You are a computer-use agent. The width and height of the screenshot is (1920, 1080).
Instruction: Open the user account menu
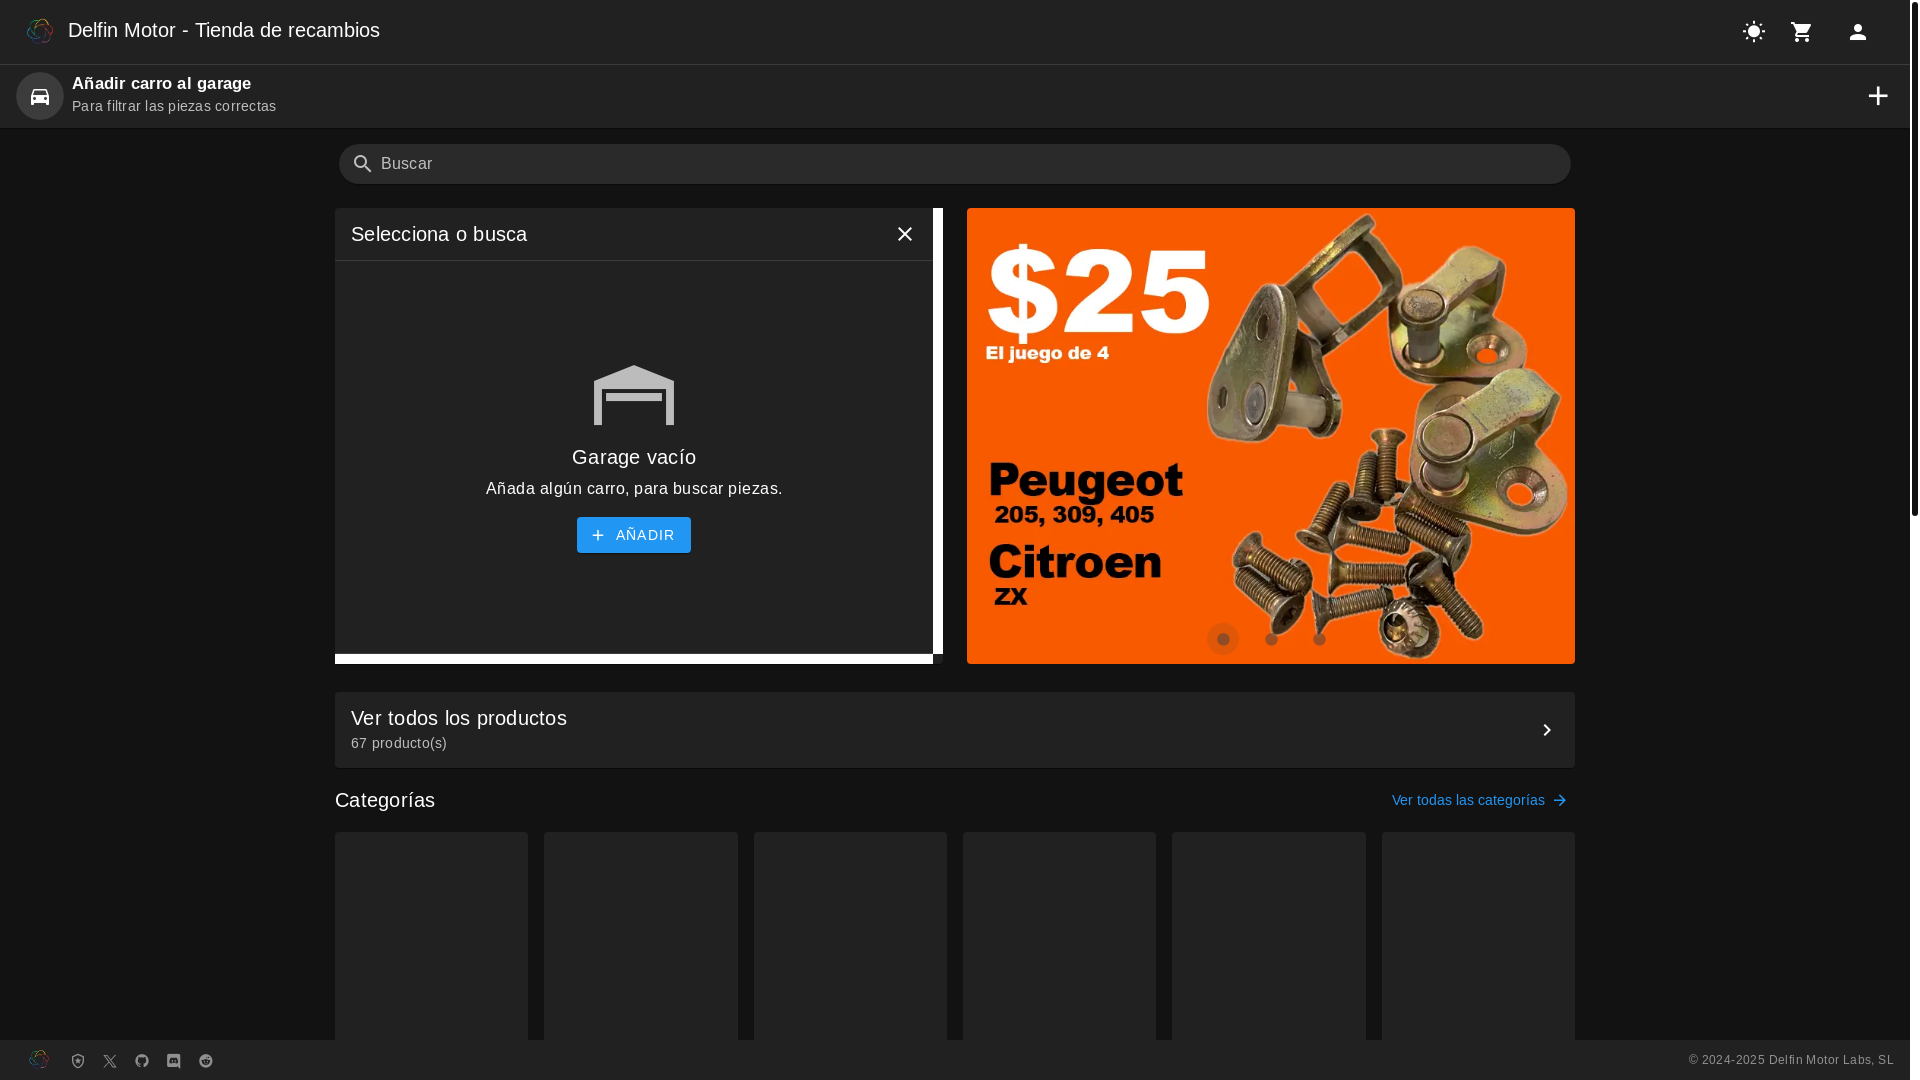(x=1858, y=32)
